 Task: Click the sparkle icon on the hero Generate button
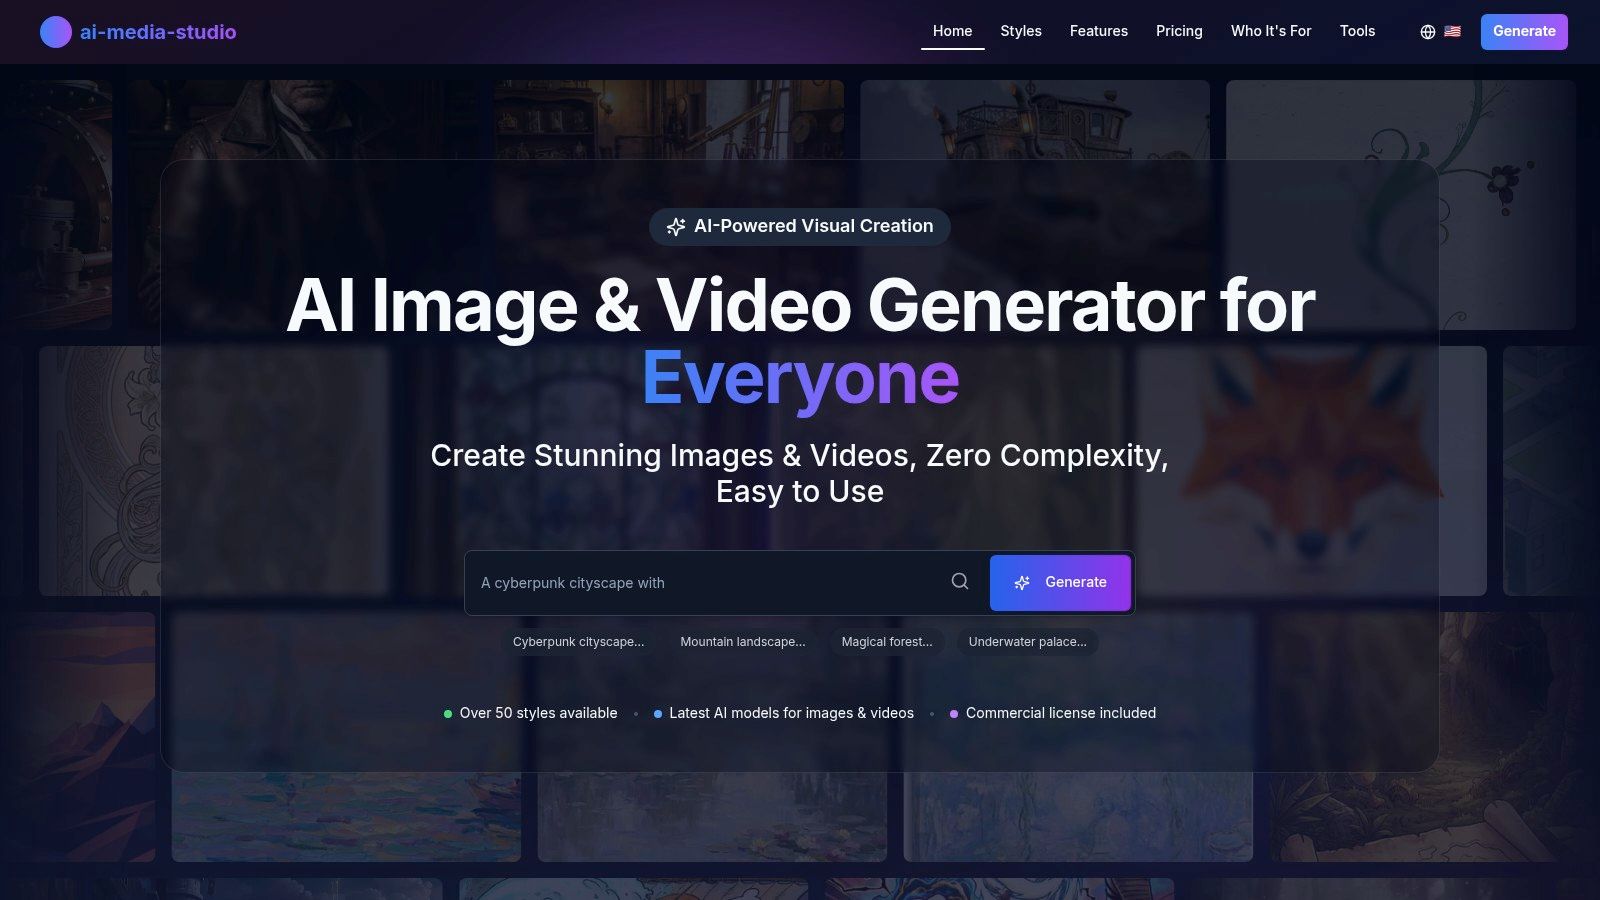[1022, 582]
